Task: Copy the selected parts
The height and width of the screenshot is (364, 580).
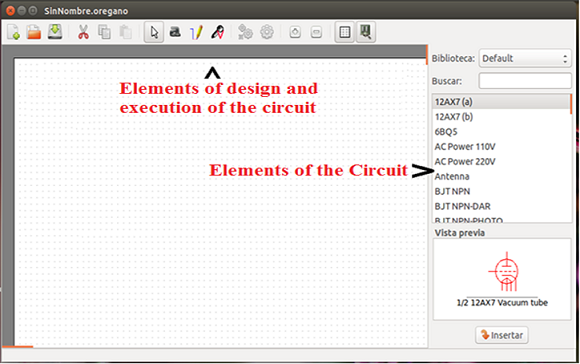Action: pyautogui.click(x=104, y=32)
